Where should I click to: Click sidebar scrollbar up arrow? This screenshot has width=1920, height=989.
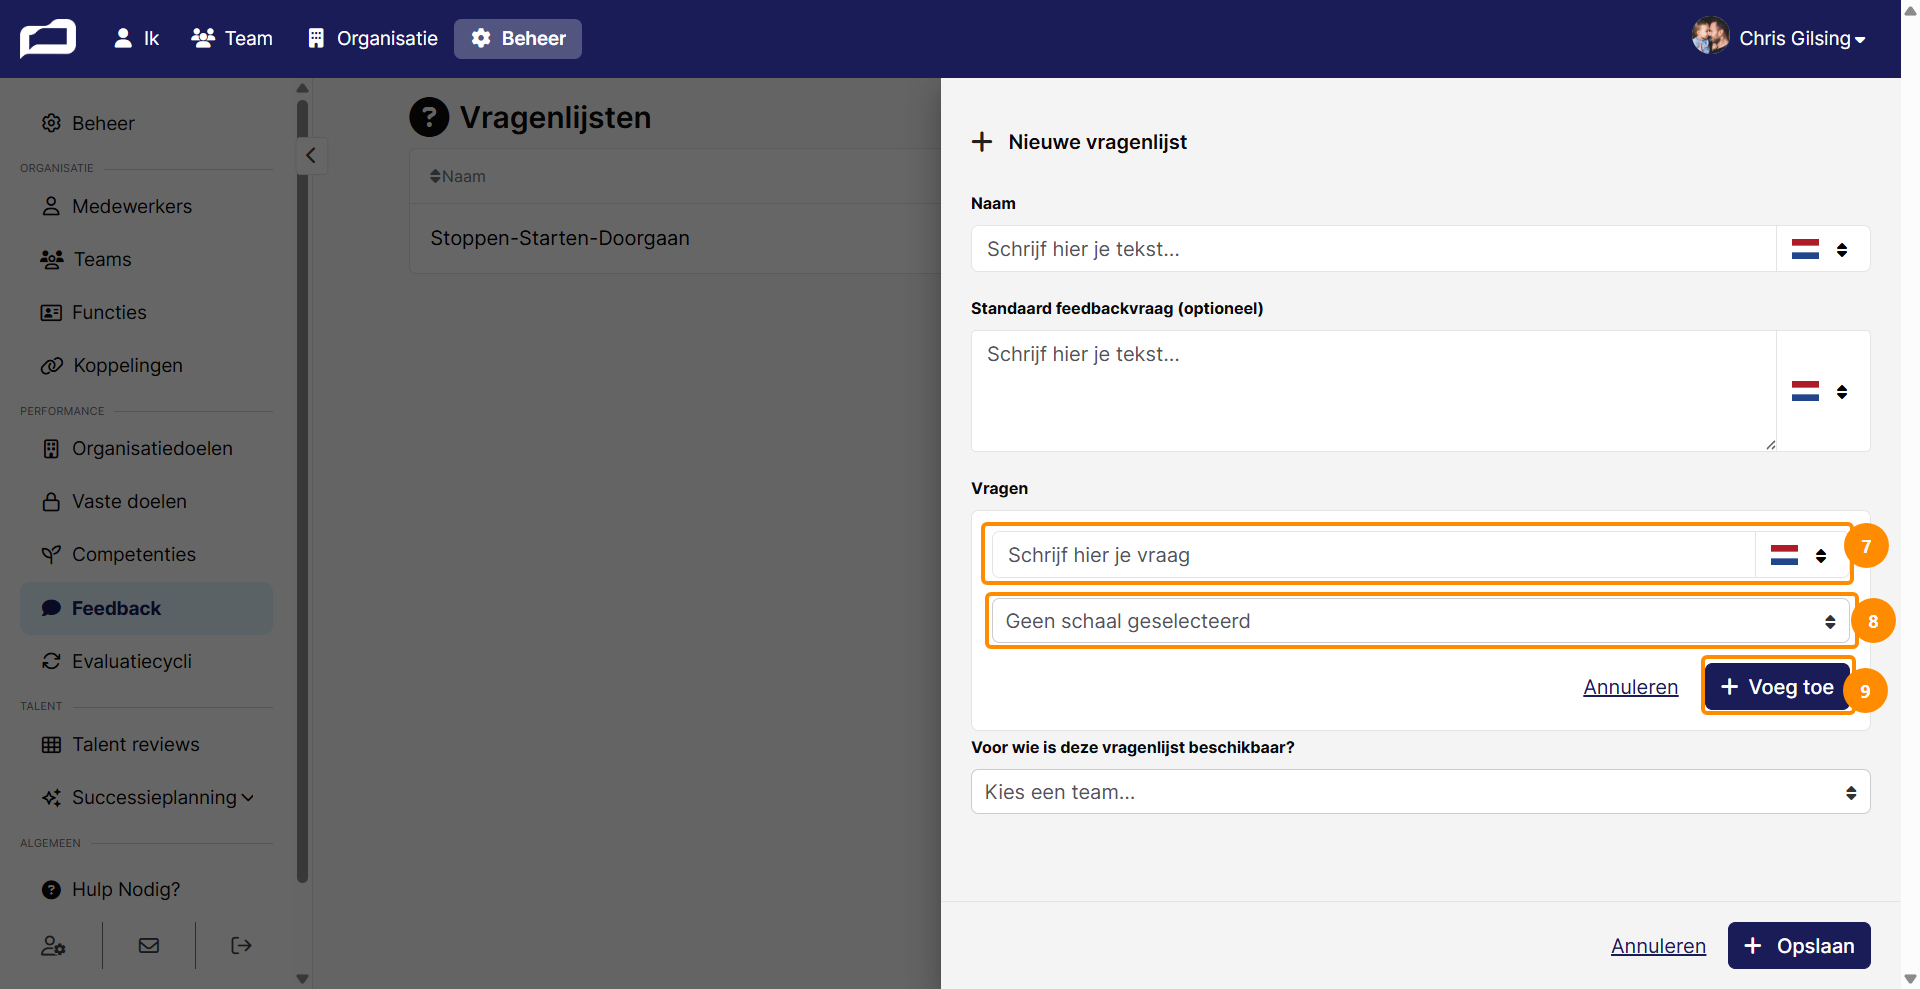[x=303, y=88]
